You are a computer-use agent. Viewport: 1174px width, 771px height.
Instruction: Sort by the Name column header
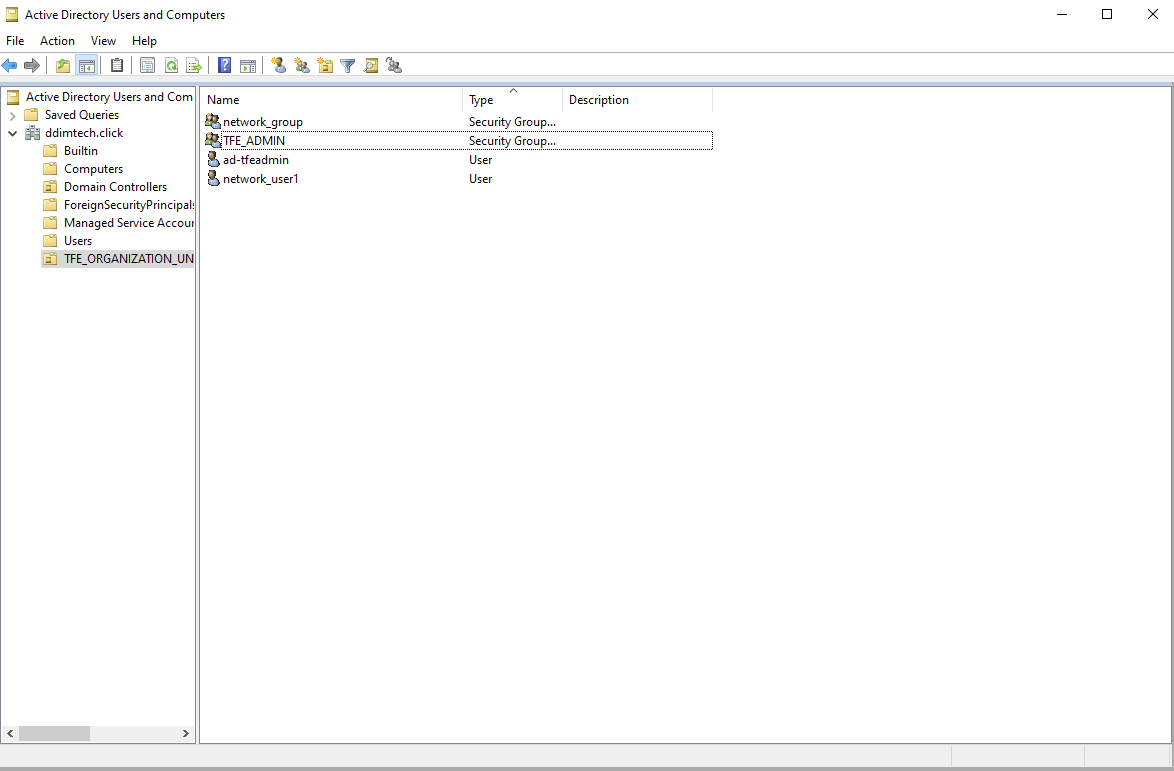click(x=332, y=100)
